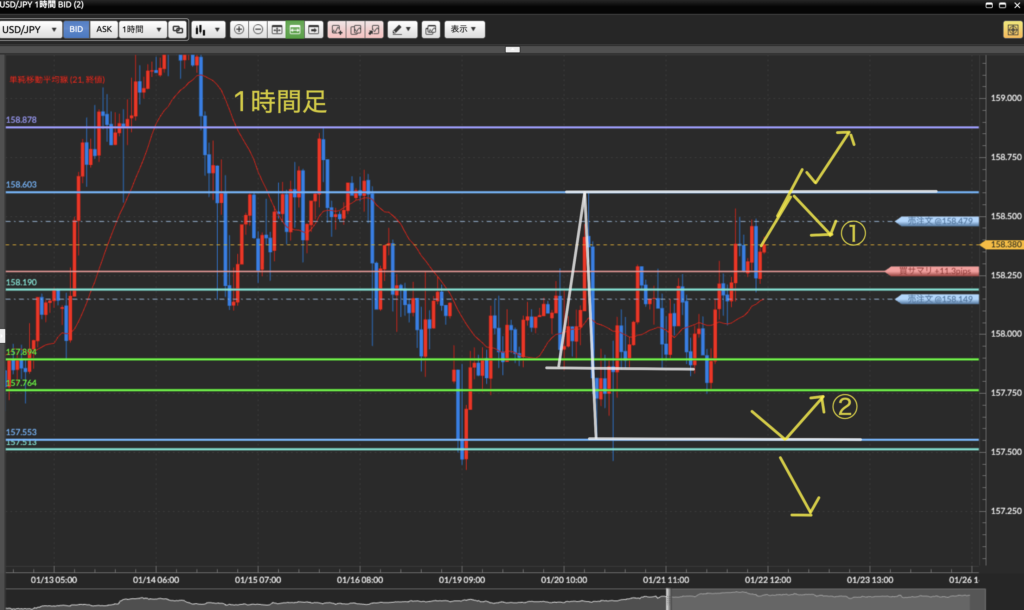Switch price display to BID
Viewport: 1024px width, 610px height.
[76, 30]
